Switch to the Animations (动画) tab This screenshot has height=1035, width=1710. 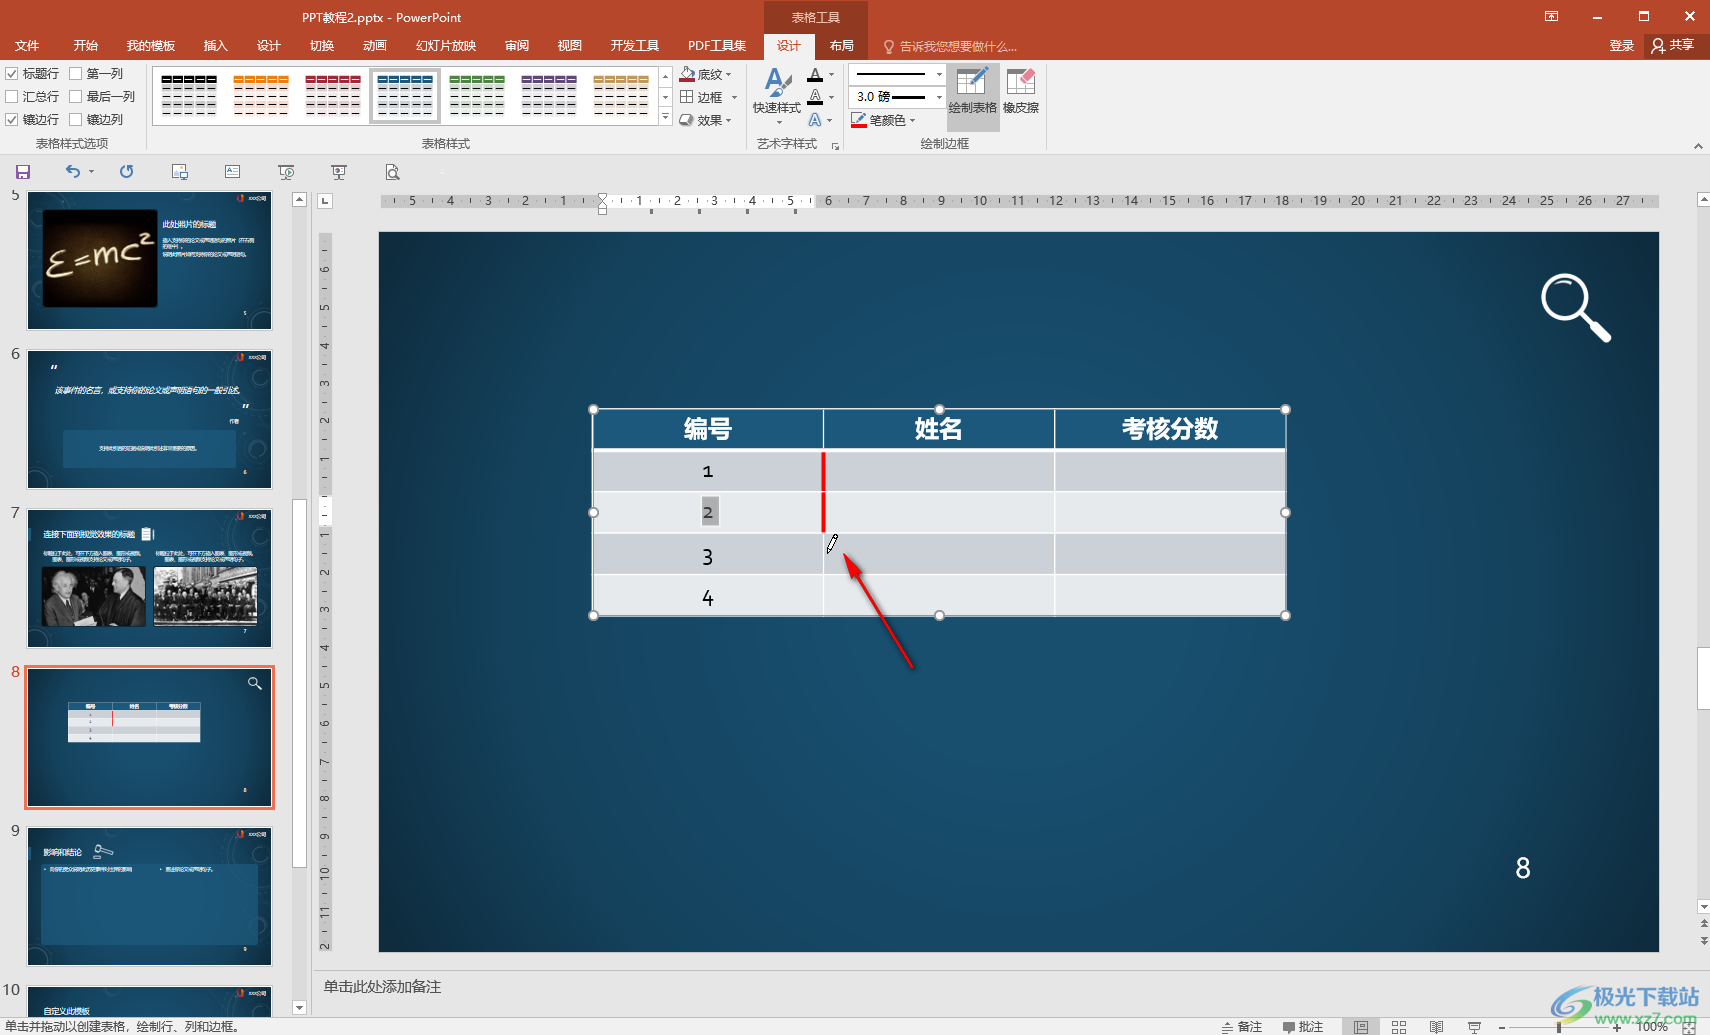point(375,46)
